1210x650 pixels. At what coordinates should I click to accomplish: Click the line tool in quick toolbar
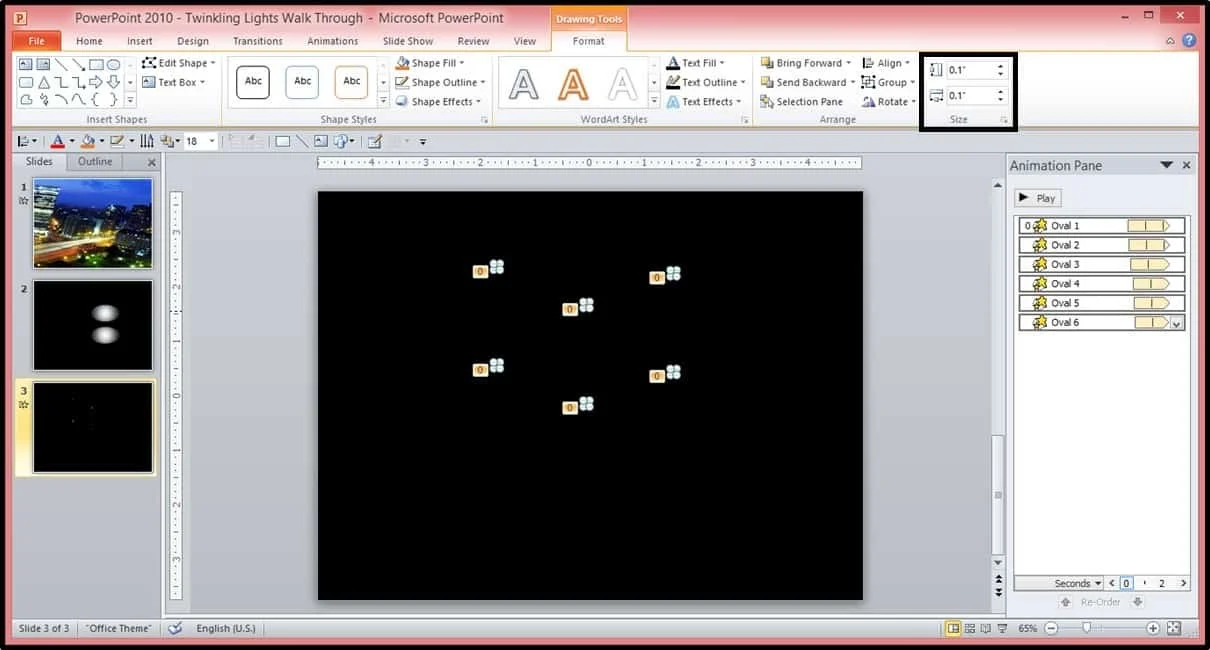tap(302, 142)
